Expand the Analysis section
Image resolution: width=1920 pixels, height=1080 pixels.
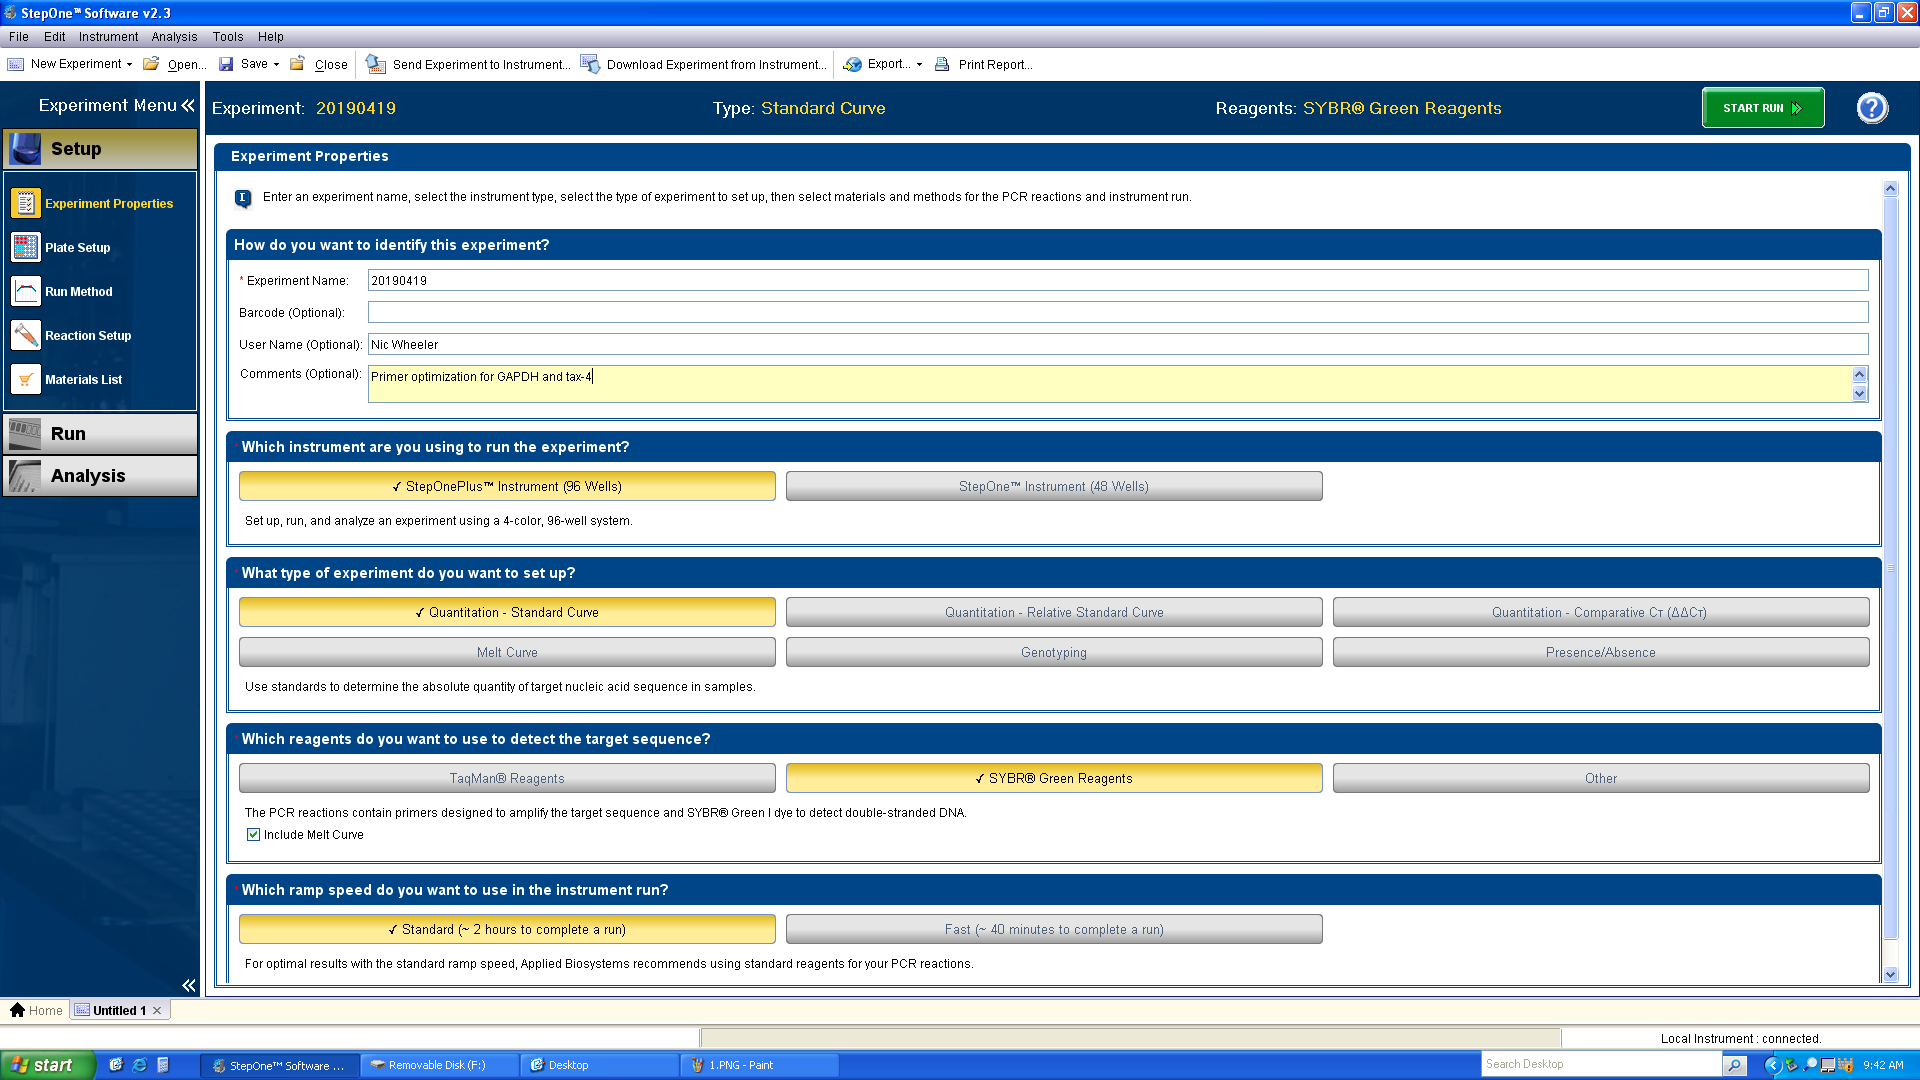(100, 476)
